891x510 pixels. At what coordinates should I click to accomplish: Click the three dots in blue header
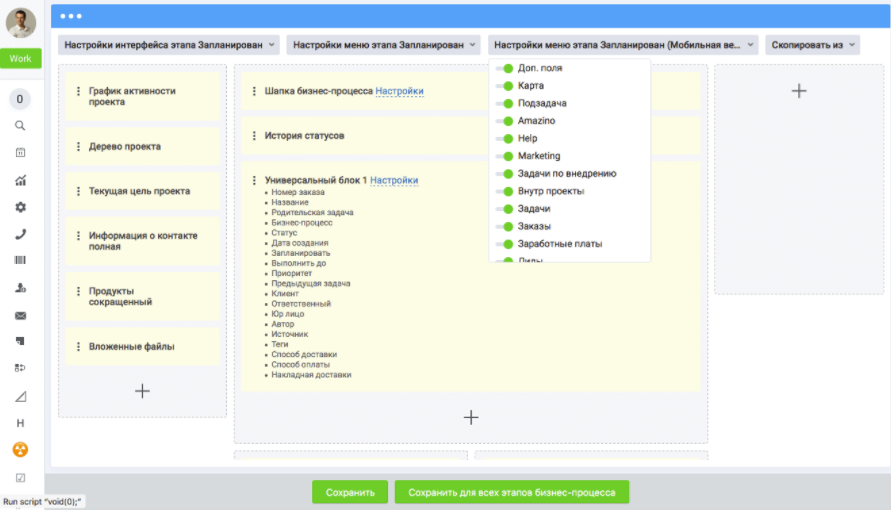click(71, 16)
